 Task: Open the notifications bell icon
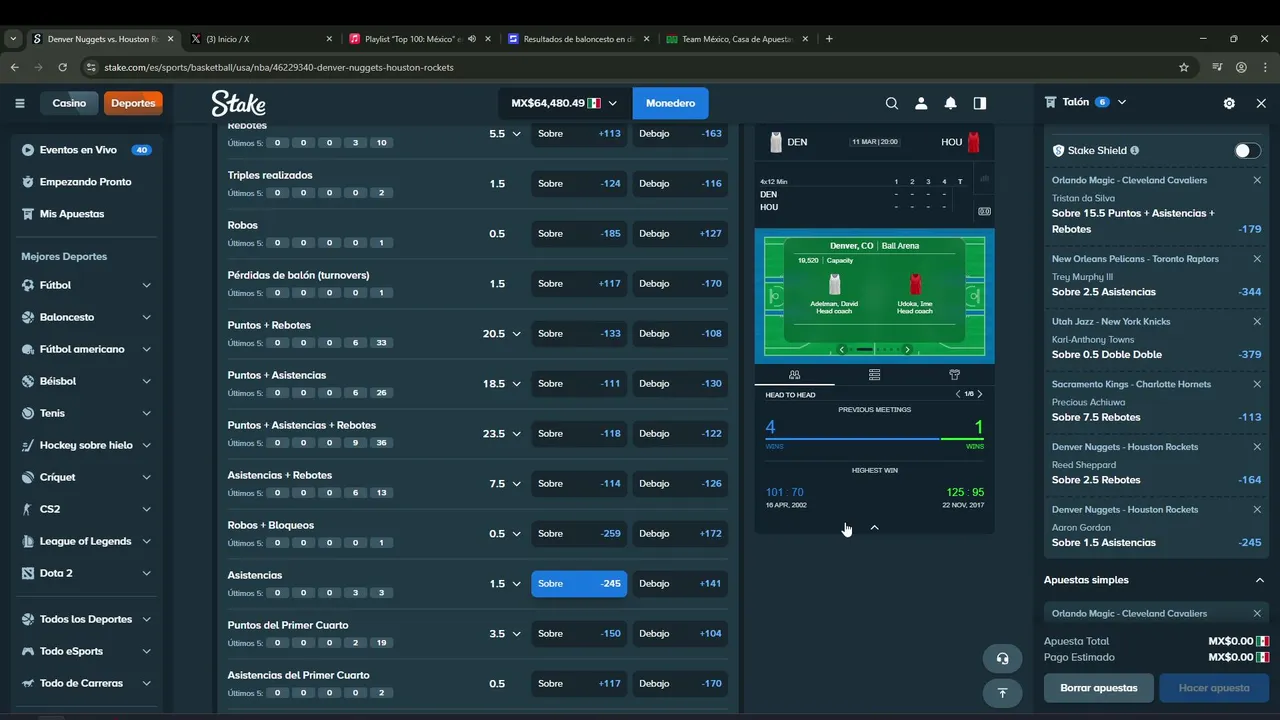point(950,103)
